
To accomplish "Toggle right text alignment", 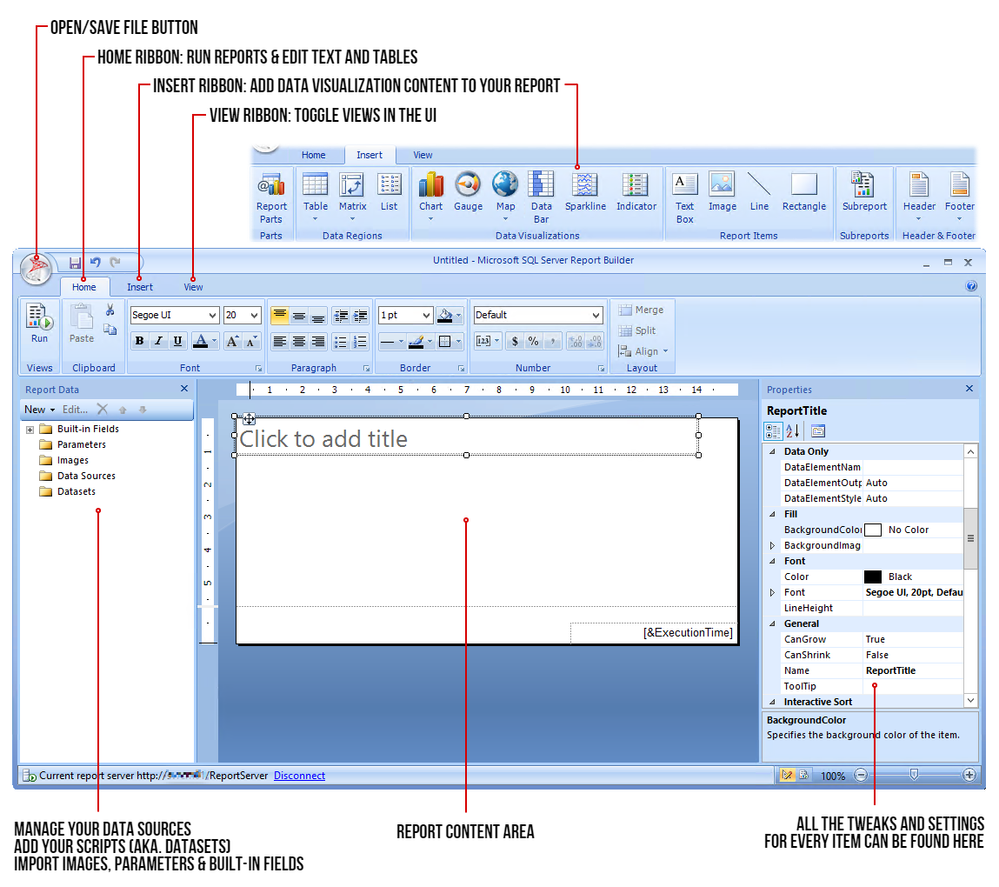I will (x=319, y=342).
